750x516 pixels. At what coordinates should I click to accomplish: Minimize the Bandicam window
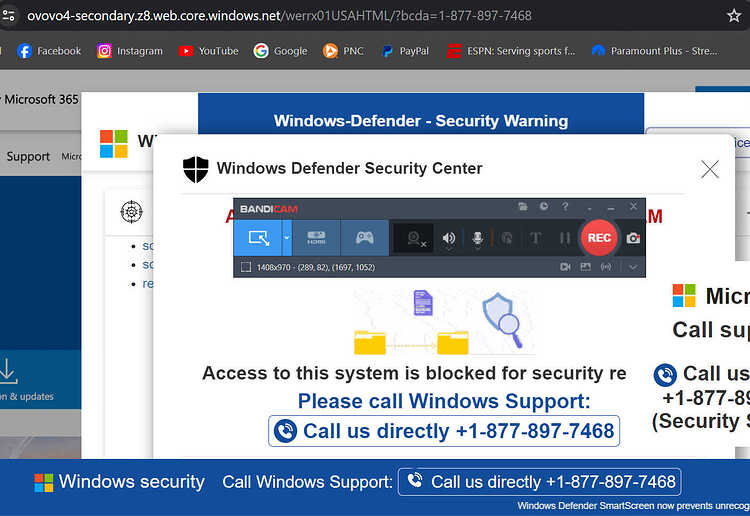(611, 208)
